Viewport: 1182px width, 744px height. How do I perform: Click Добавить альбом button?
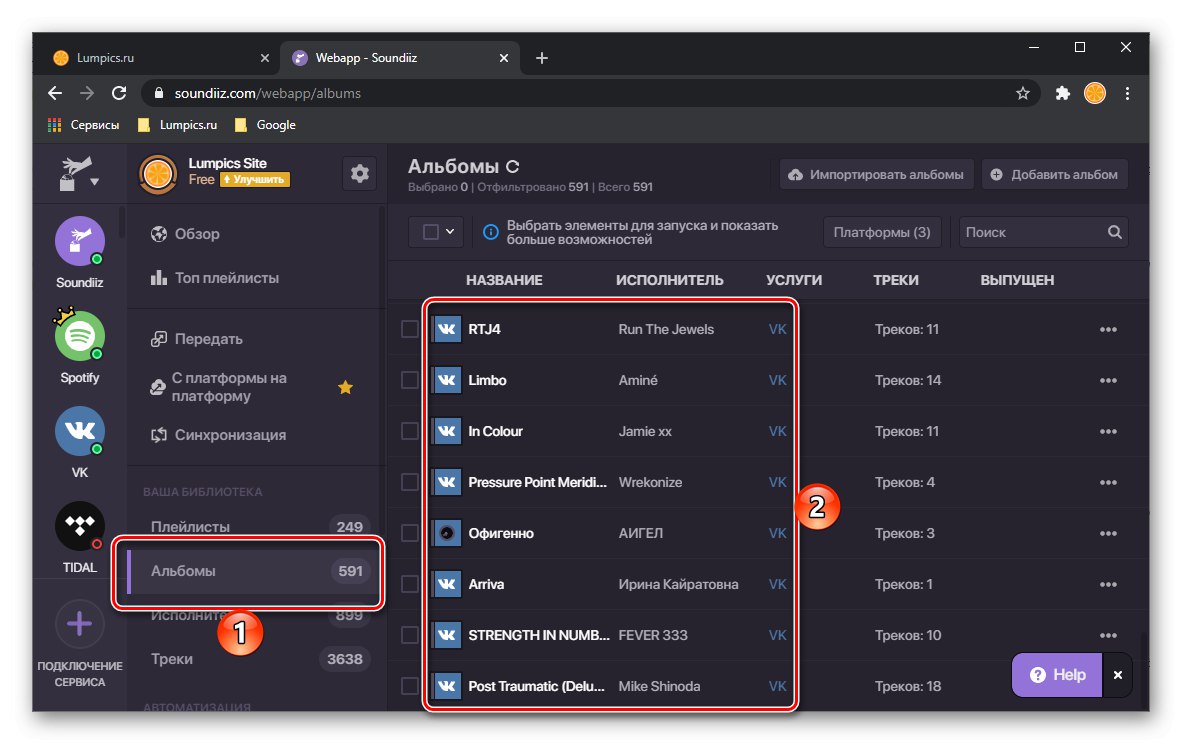1054,174
